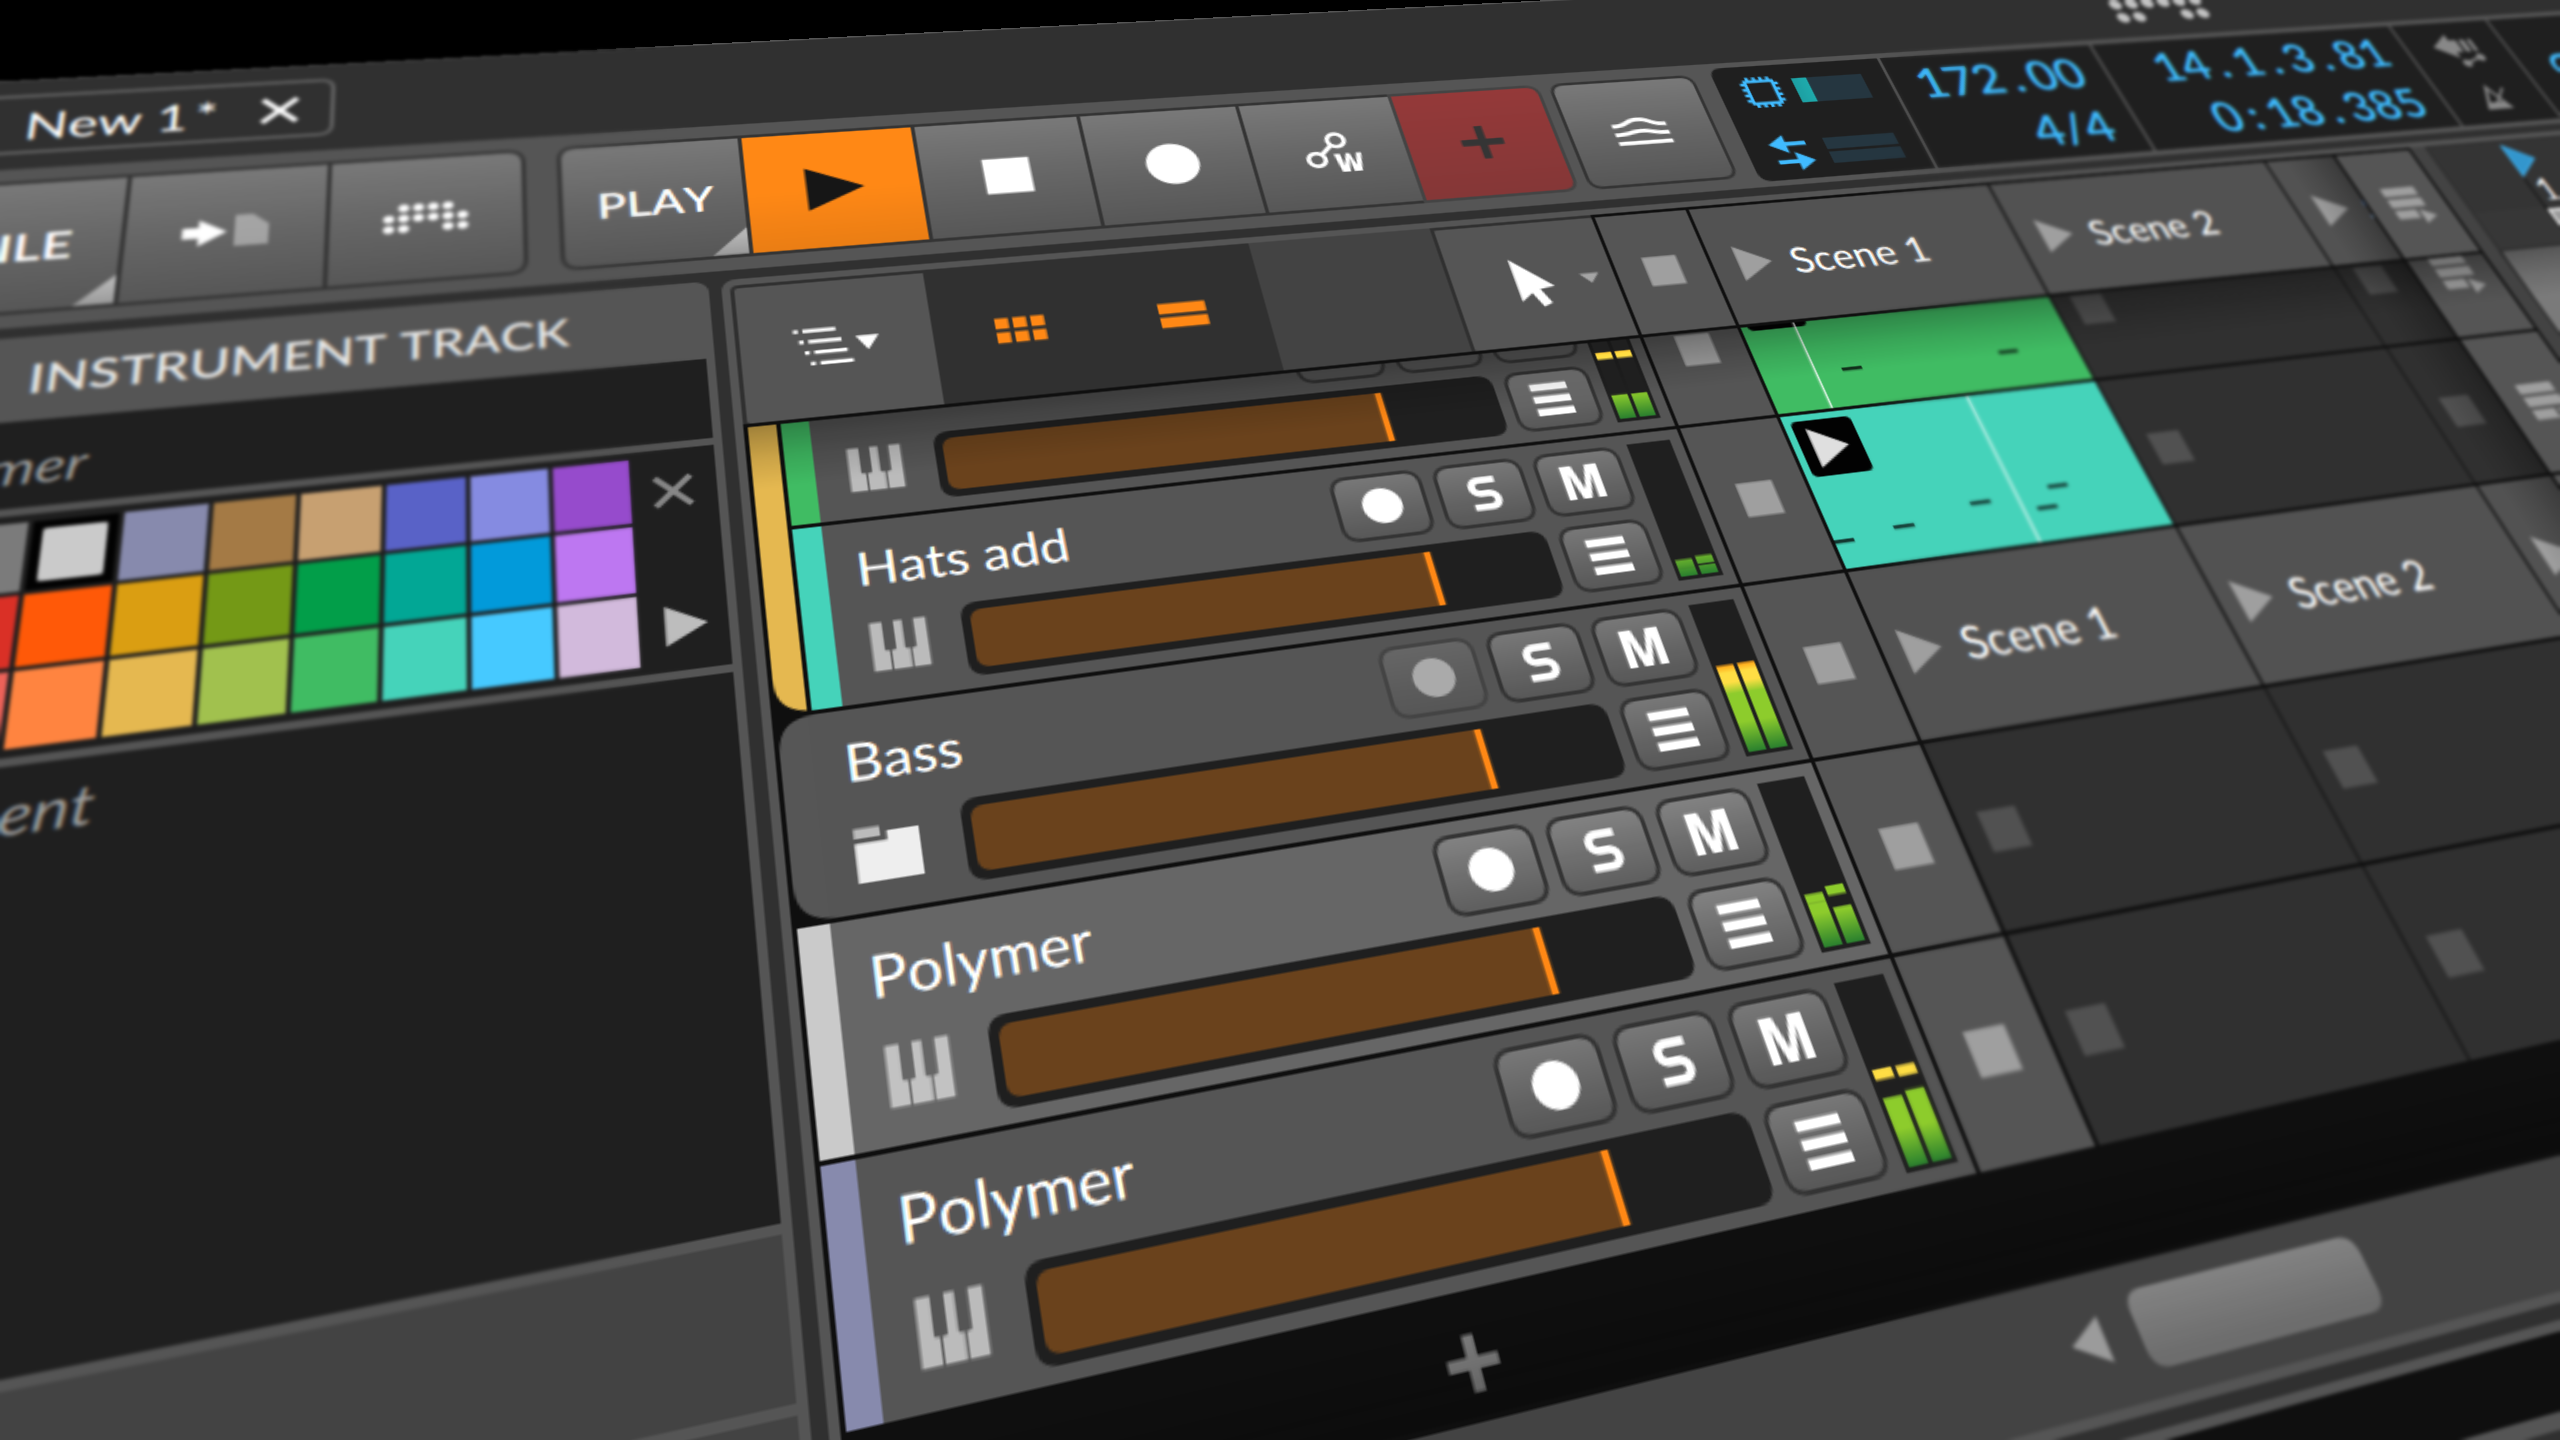
Task: Click the metronome icon
Action: point(2497,97)
